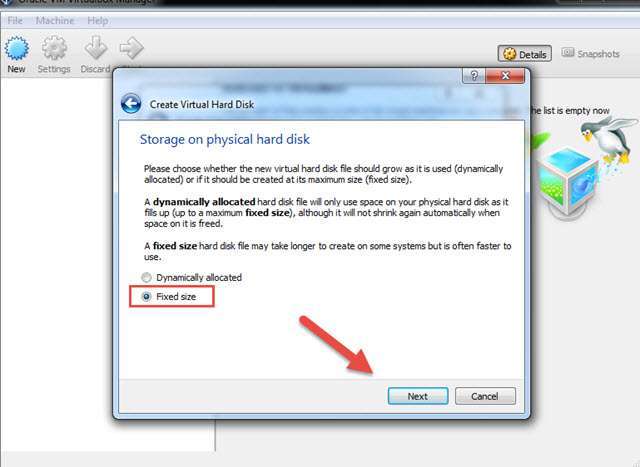Click the New virtual machine icon

[16, 48]
